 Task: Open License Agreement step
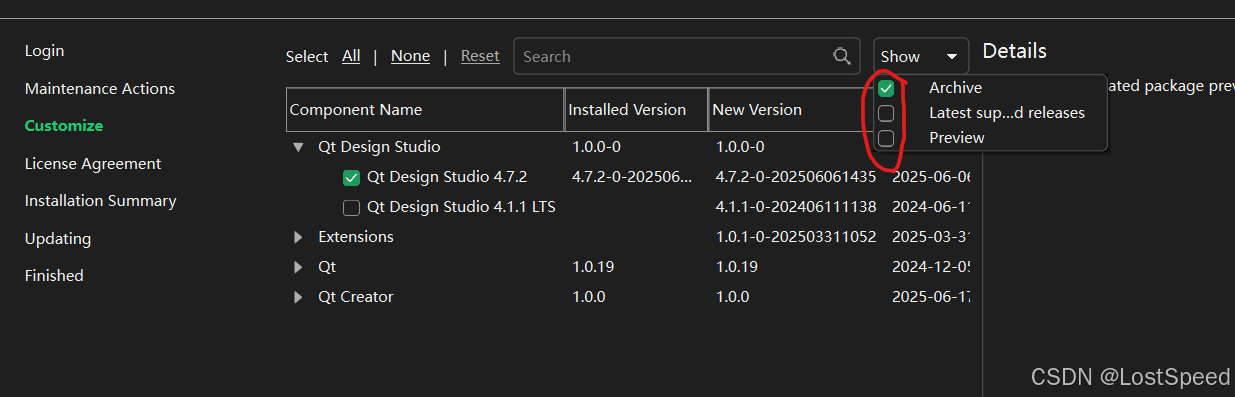click(93, 164)
